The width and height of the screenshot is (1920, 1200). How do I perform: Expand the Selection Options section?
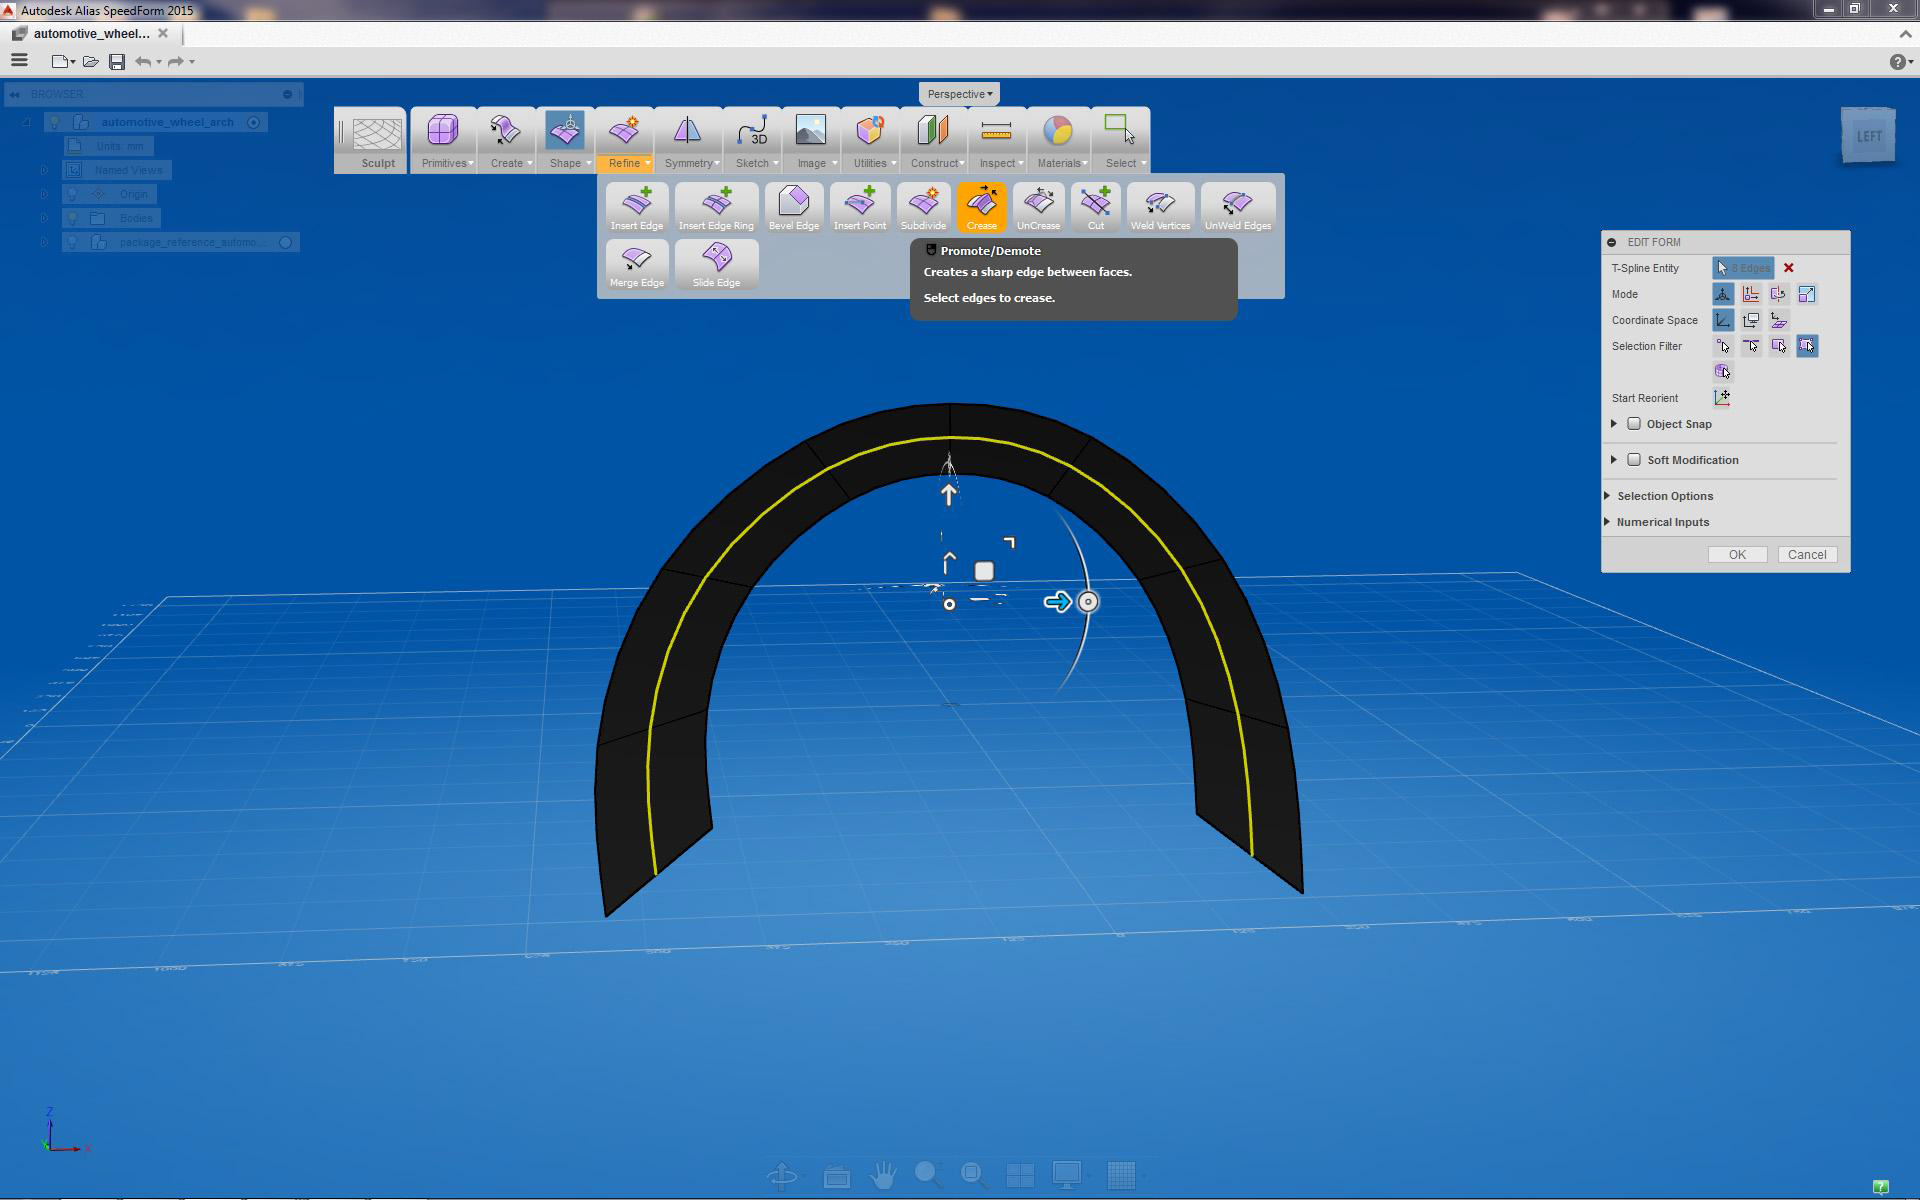1664,496
